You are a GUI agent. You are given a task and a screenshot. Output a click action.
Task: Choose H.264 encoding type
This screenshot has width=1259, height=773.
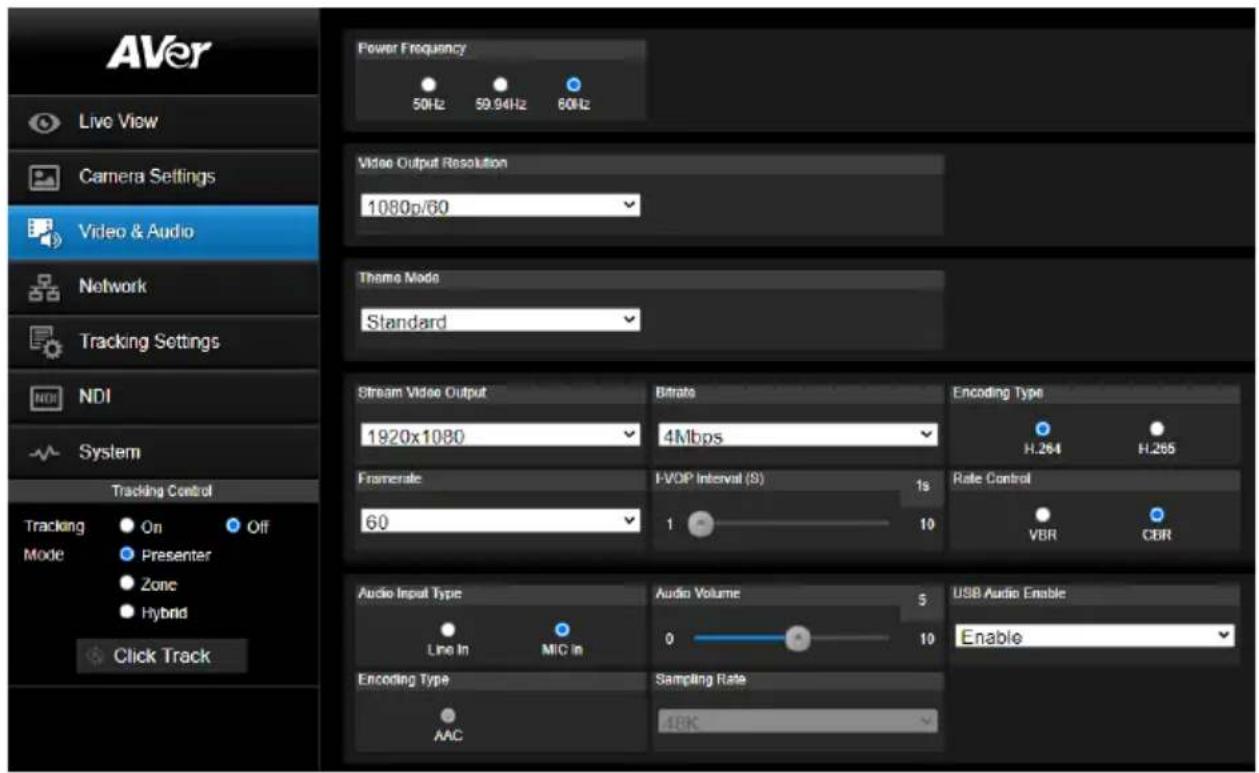[1041, 428]
